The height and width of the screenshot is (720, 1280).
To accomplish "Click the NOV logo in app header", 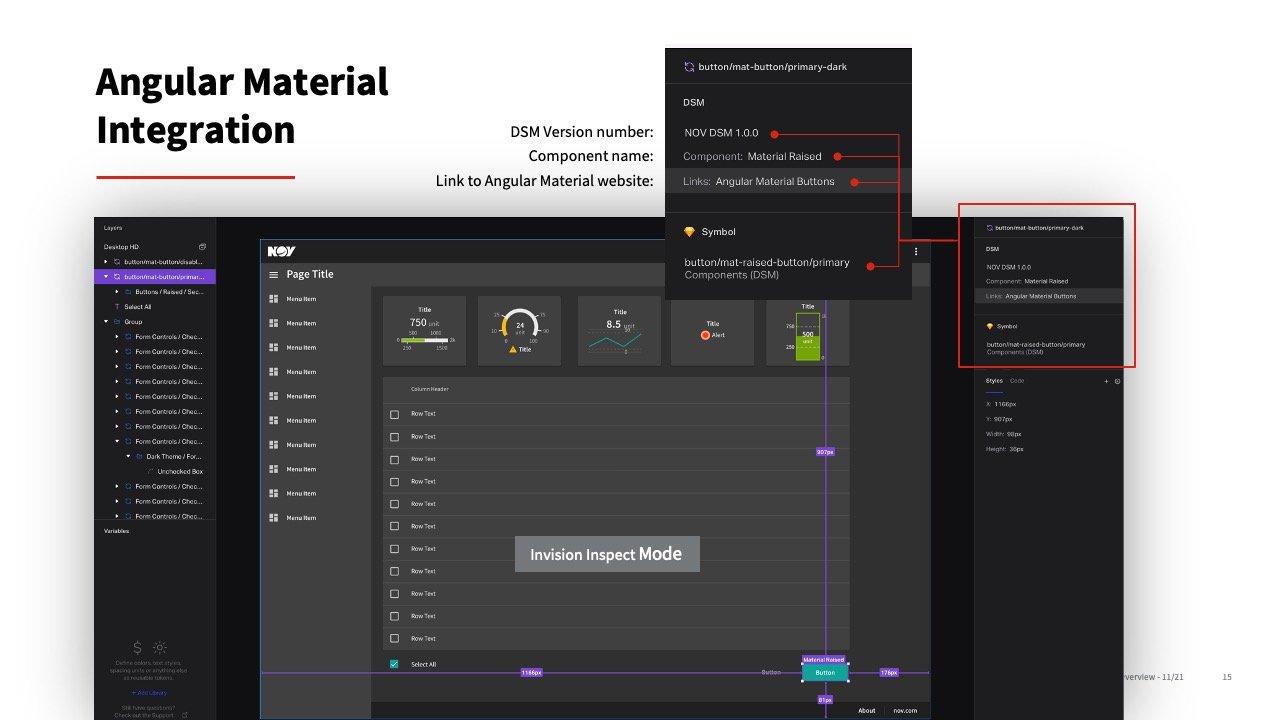I will coord(281,251).
